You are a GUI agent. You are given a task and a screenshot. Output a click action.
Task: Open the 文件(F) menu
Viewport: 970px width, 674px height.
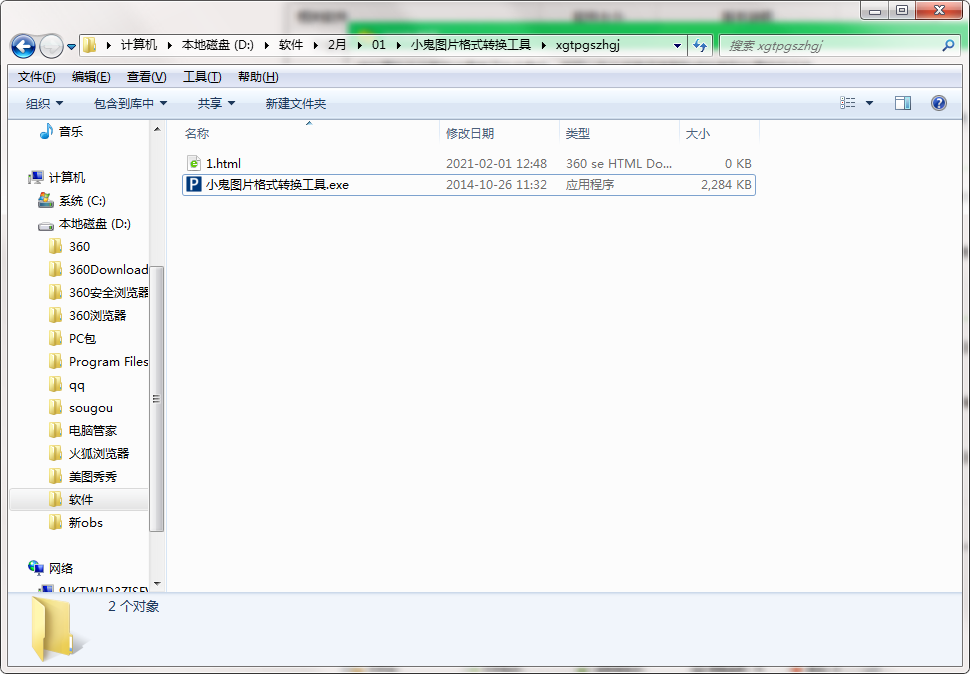[x=36, y=77]
